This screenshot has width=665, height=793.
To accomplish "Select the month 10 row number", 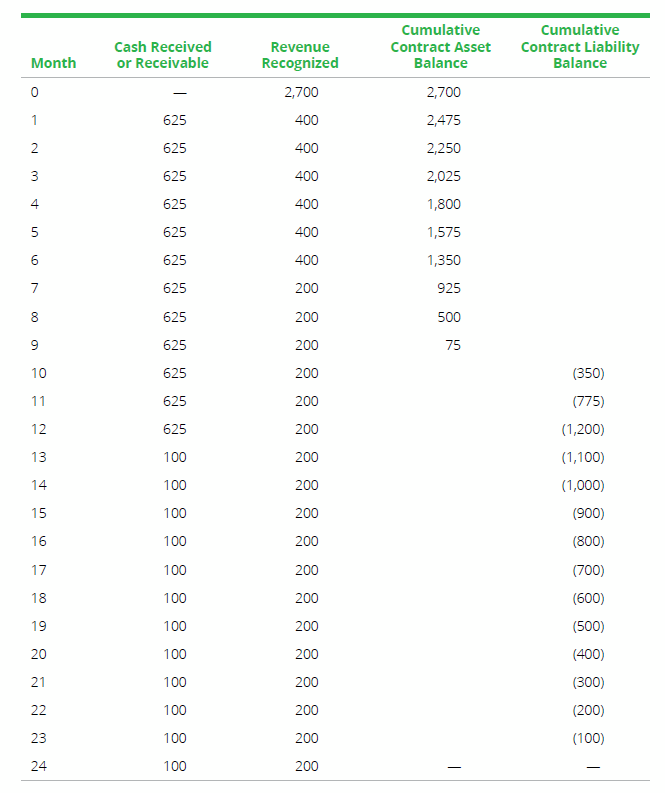I will [x=39, y=373].
